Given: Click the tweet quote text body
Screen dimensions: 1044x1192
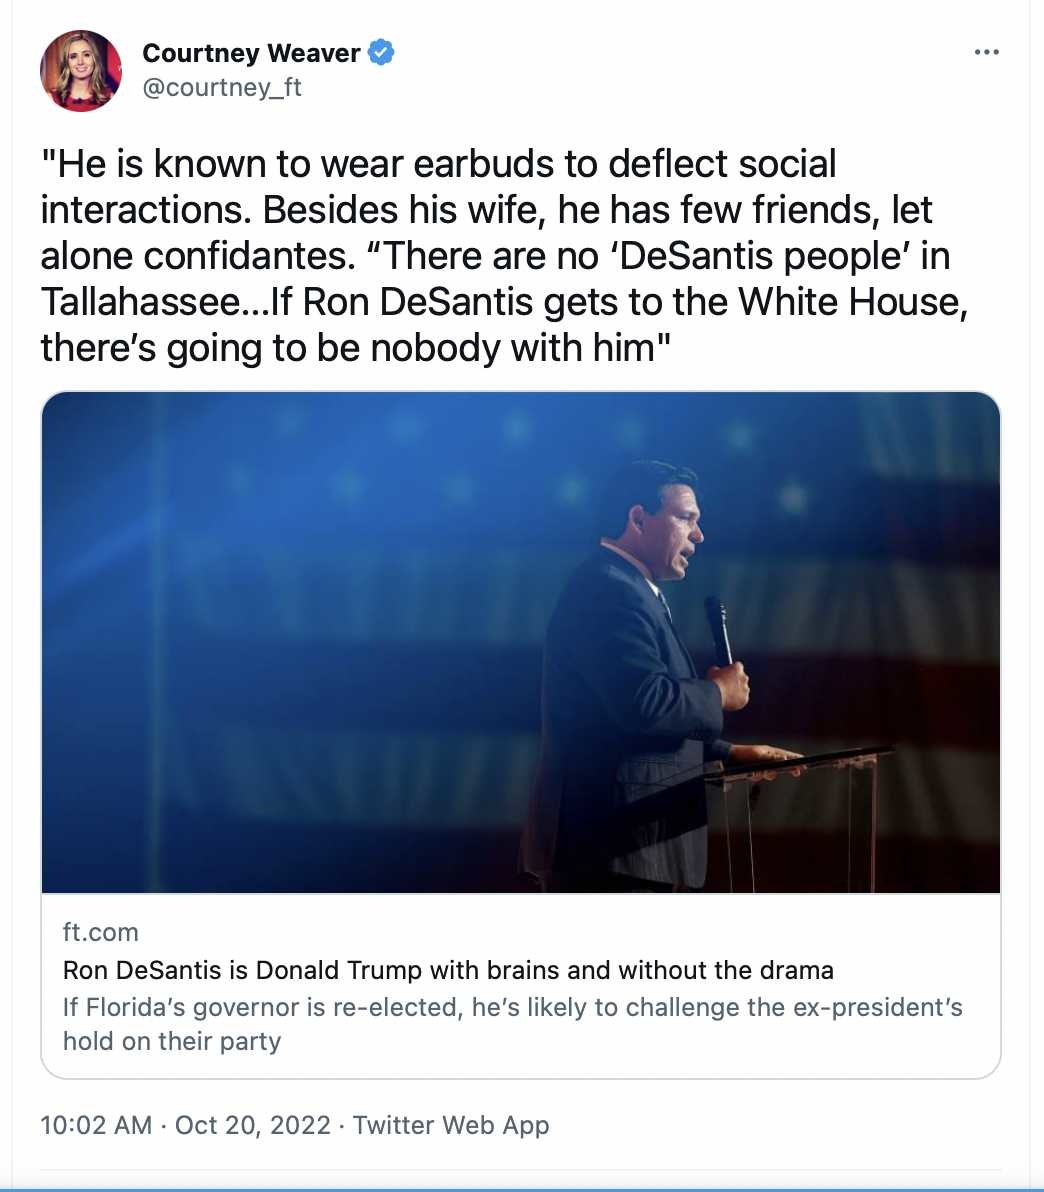Looking at the screenshot, I should [x=504, y=256].
